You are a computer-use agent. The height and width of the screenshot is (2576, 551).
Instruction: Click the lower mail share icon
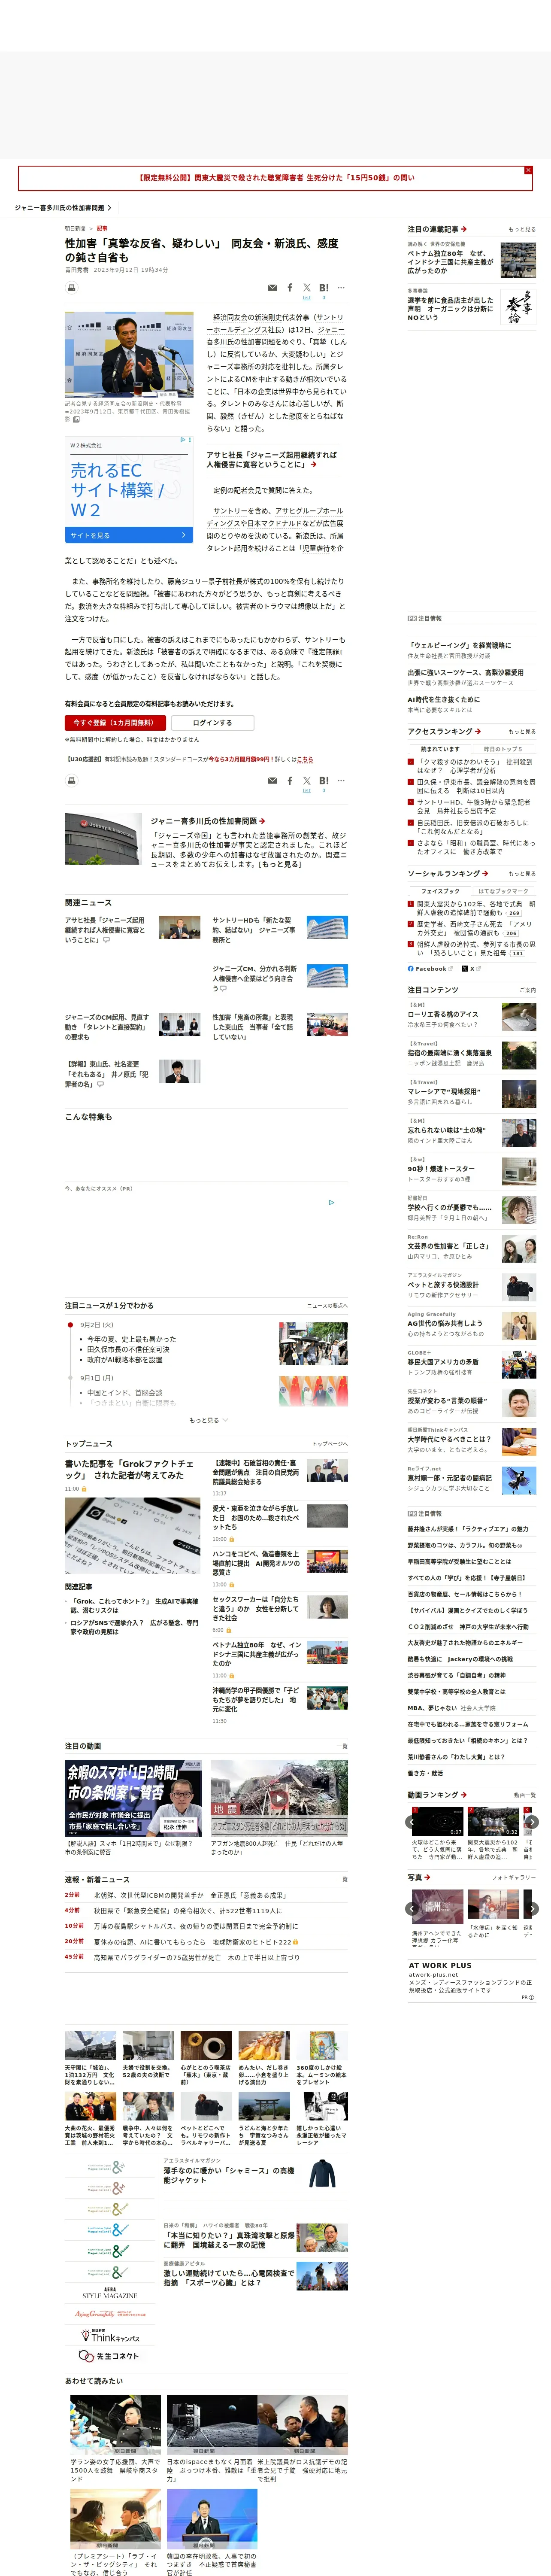(272, 781)
